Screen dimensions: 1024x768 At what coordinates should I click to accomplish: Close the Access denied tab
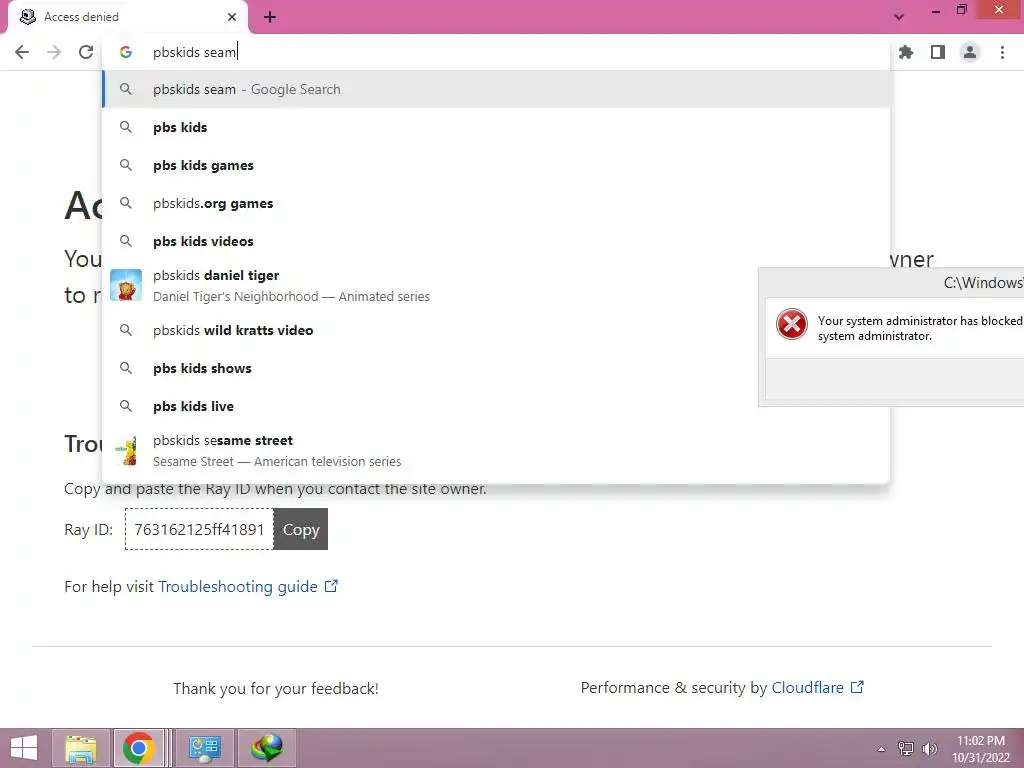tap(232, 17)
